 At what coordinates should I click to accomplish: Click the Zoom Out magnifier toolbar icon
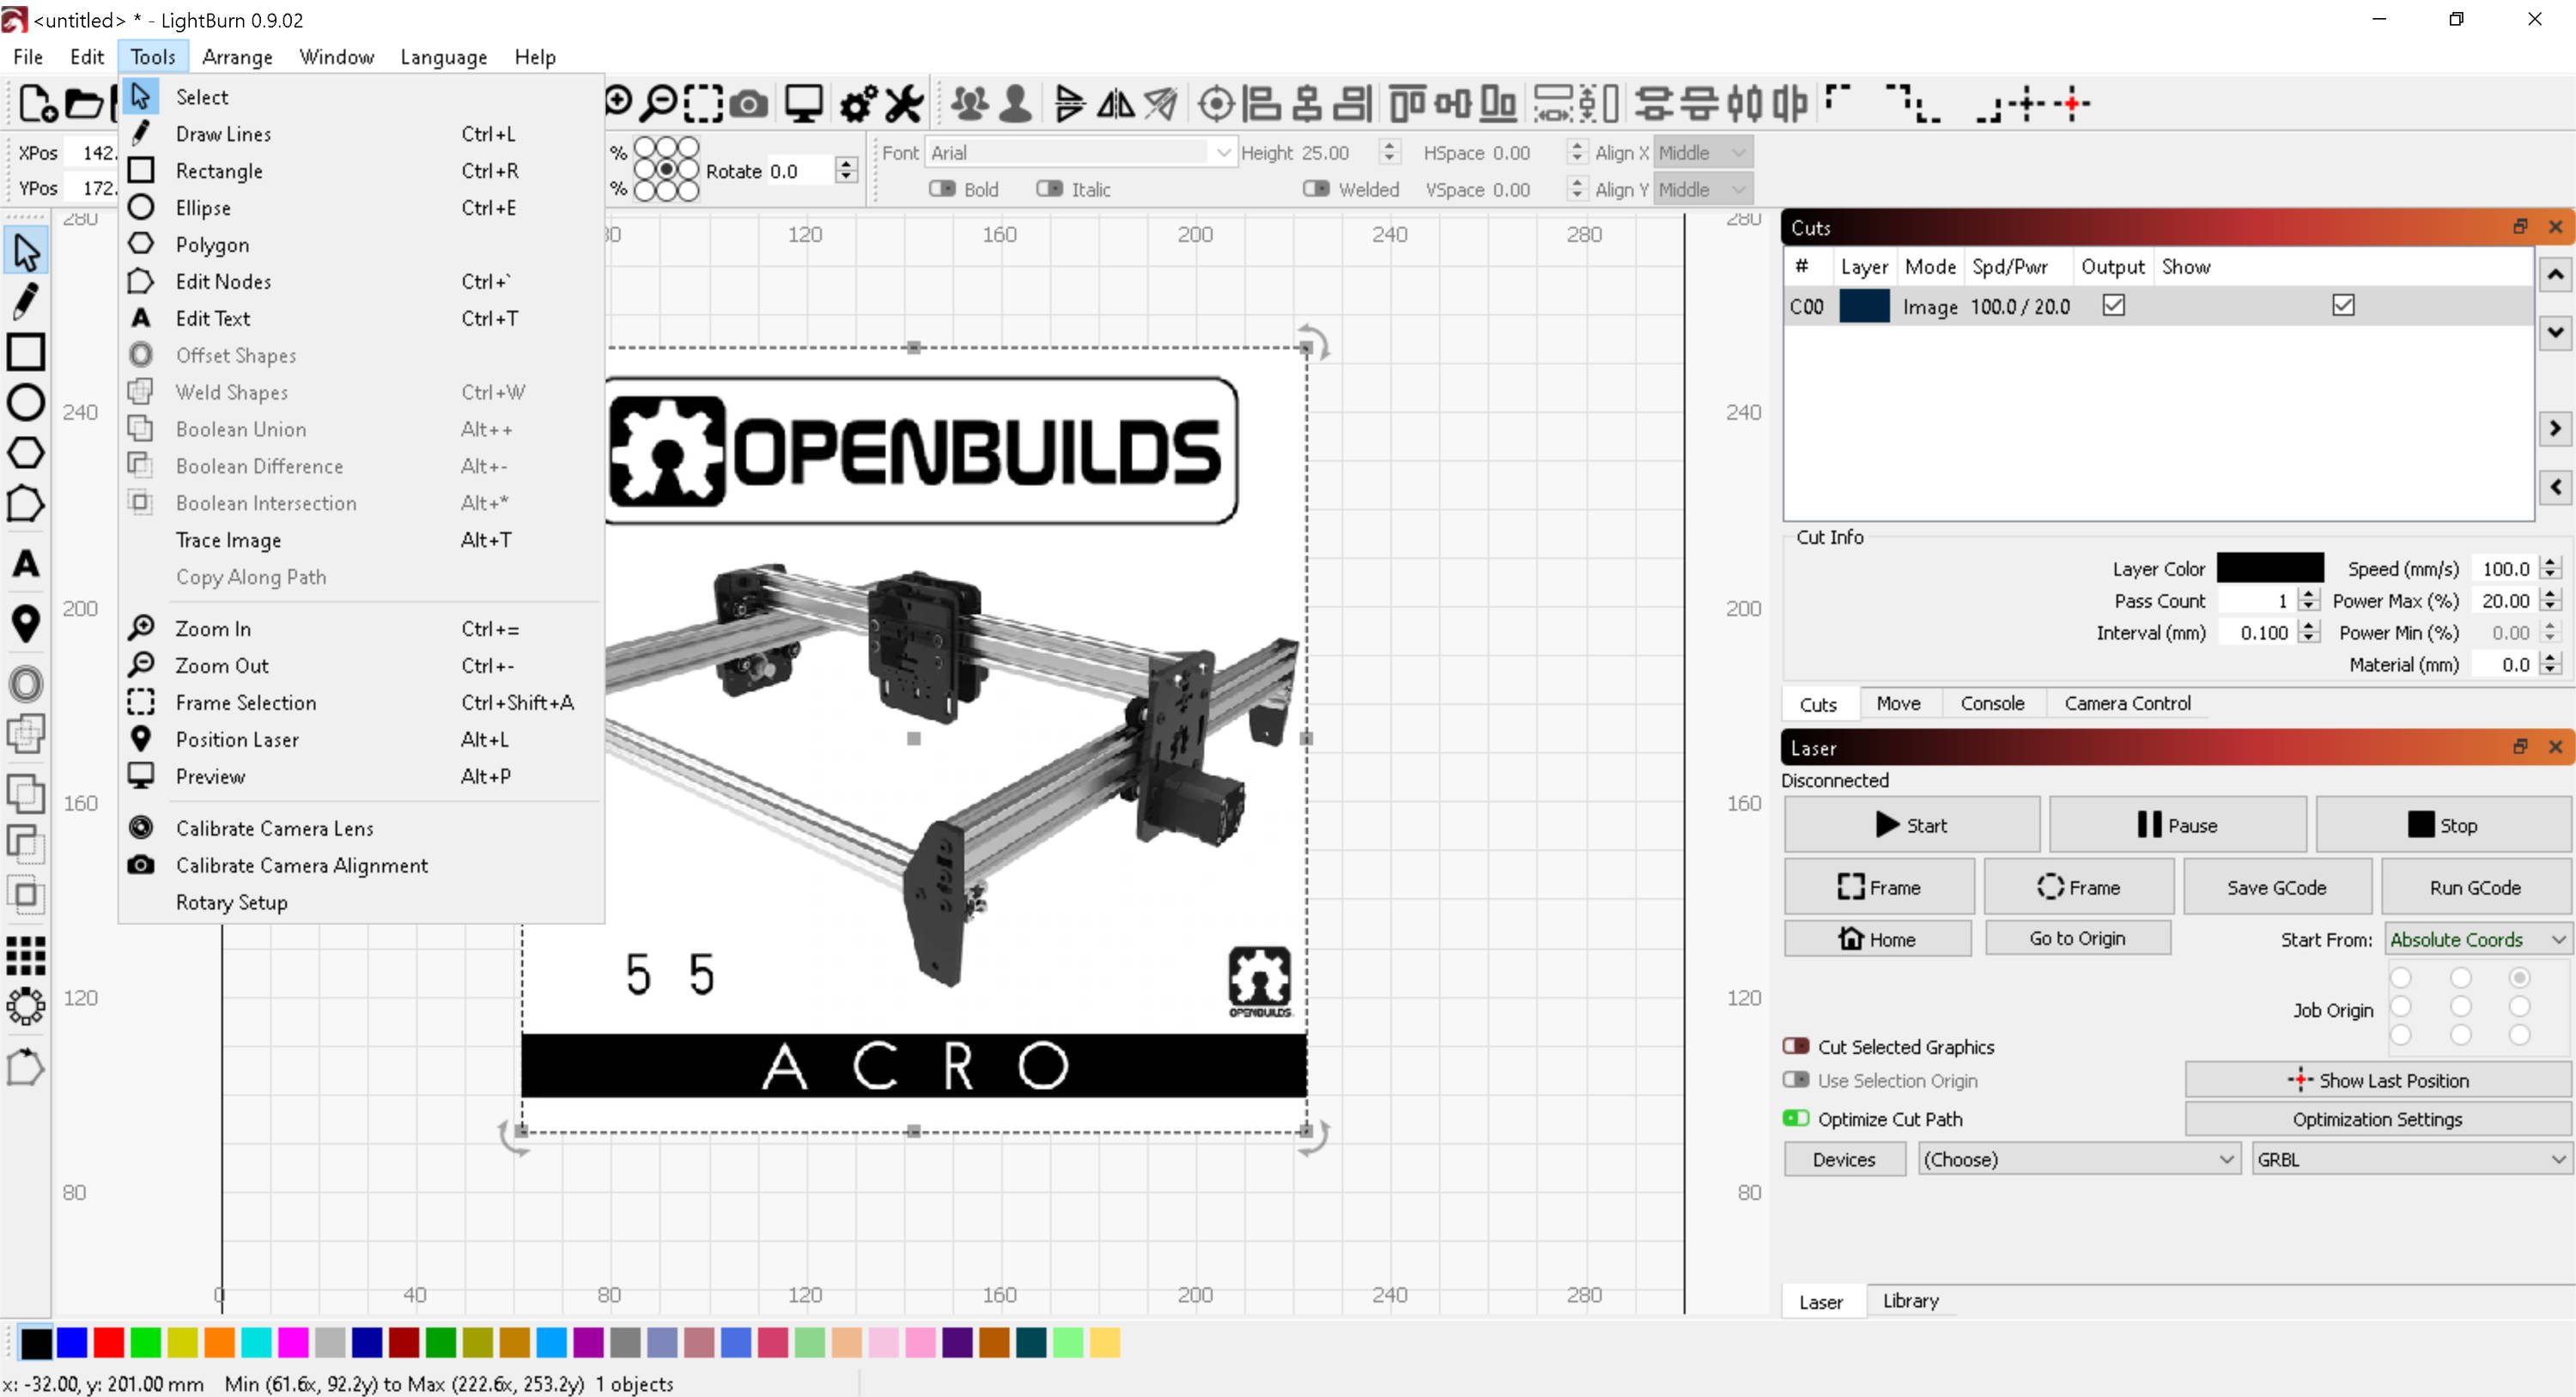660,103
